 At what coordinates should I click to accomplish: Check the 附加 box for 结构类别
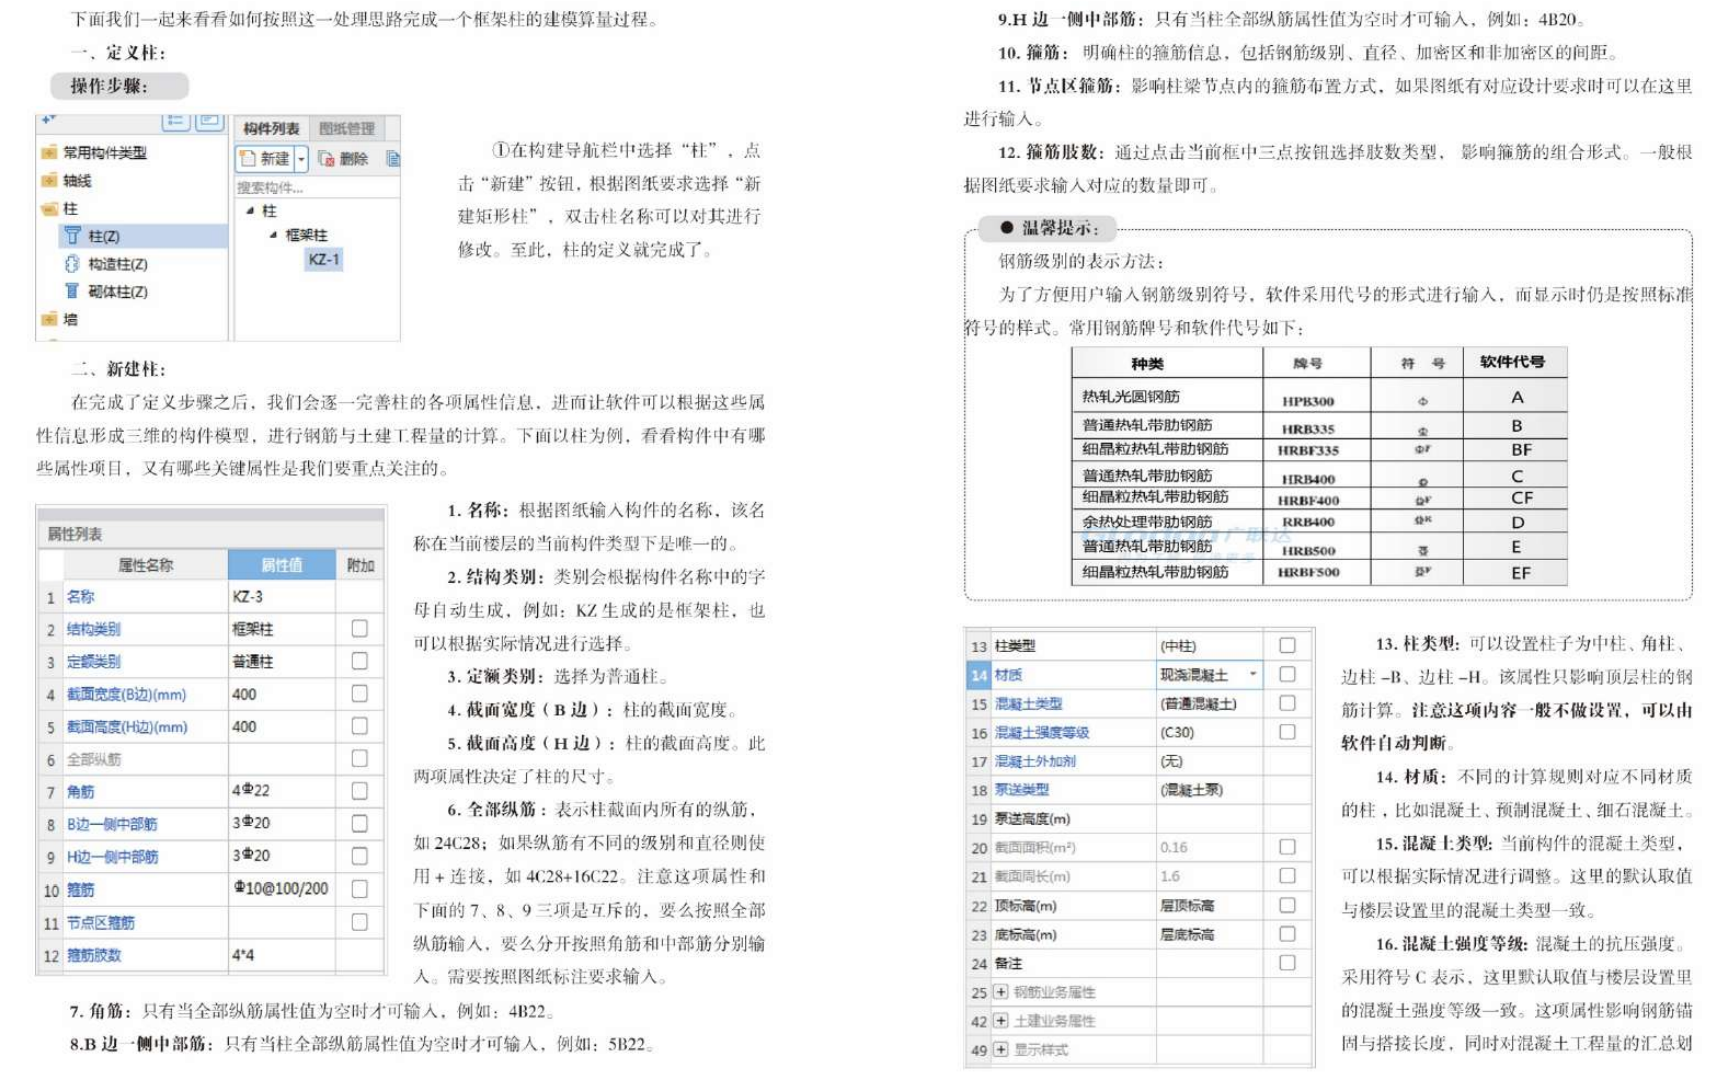[x=359, y=628]
